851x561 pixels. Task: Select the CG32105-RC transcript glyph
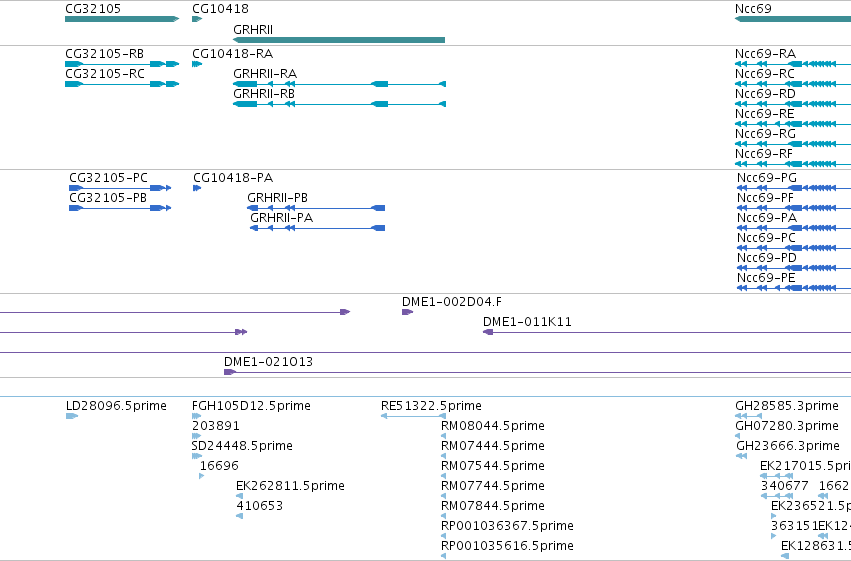click(122, 84)
